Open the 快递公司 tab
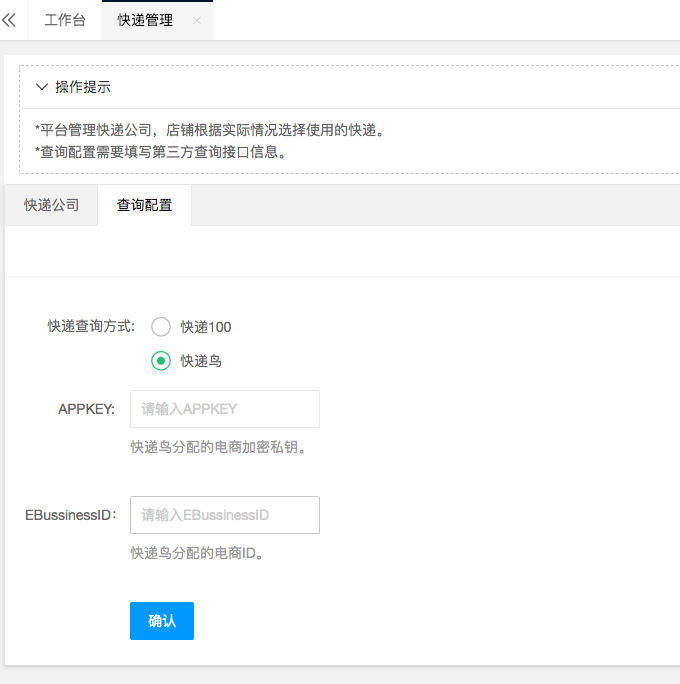Image resolution: width=680 pixels, height=684 pixels. 51,205
